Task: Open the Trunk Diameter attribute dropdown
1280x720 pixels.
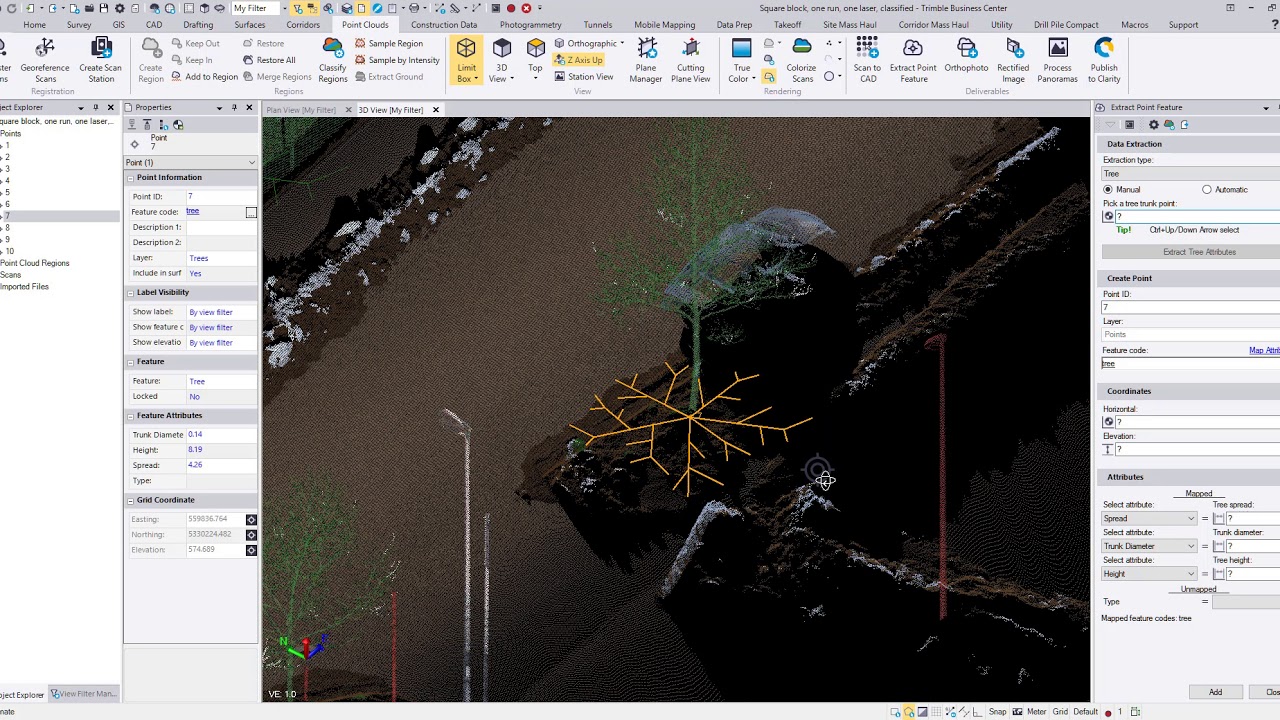Action: (1149, 546)
